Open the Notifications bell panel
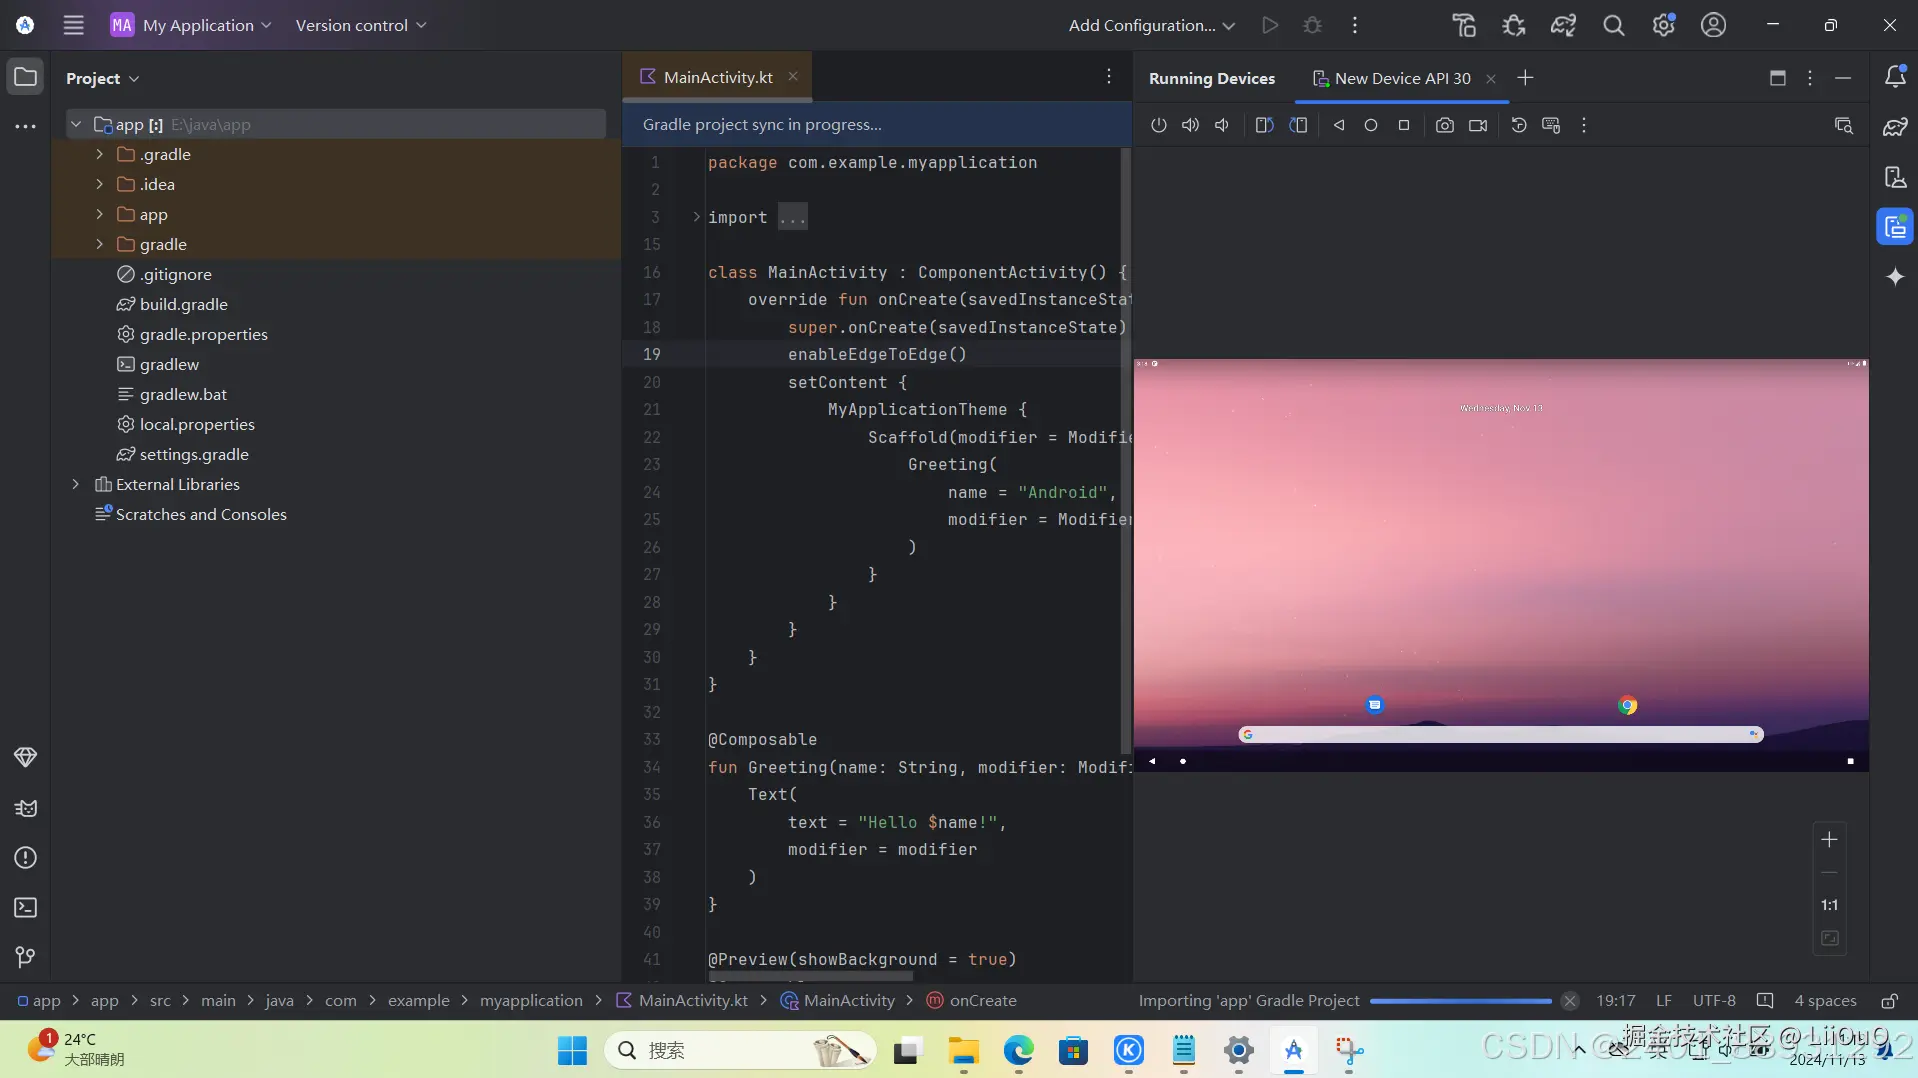 pos(1895,77)
